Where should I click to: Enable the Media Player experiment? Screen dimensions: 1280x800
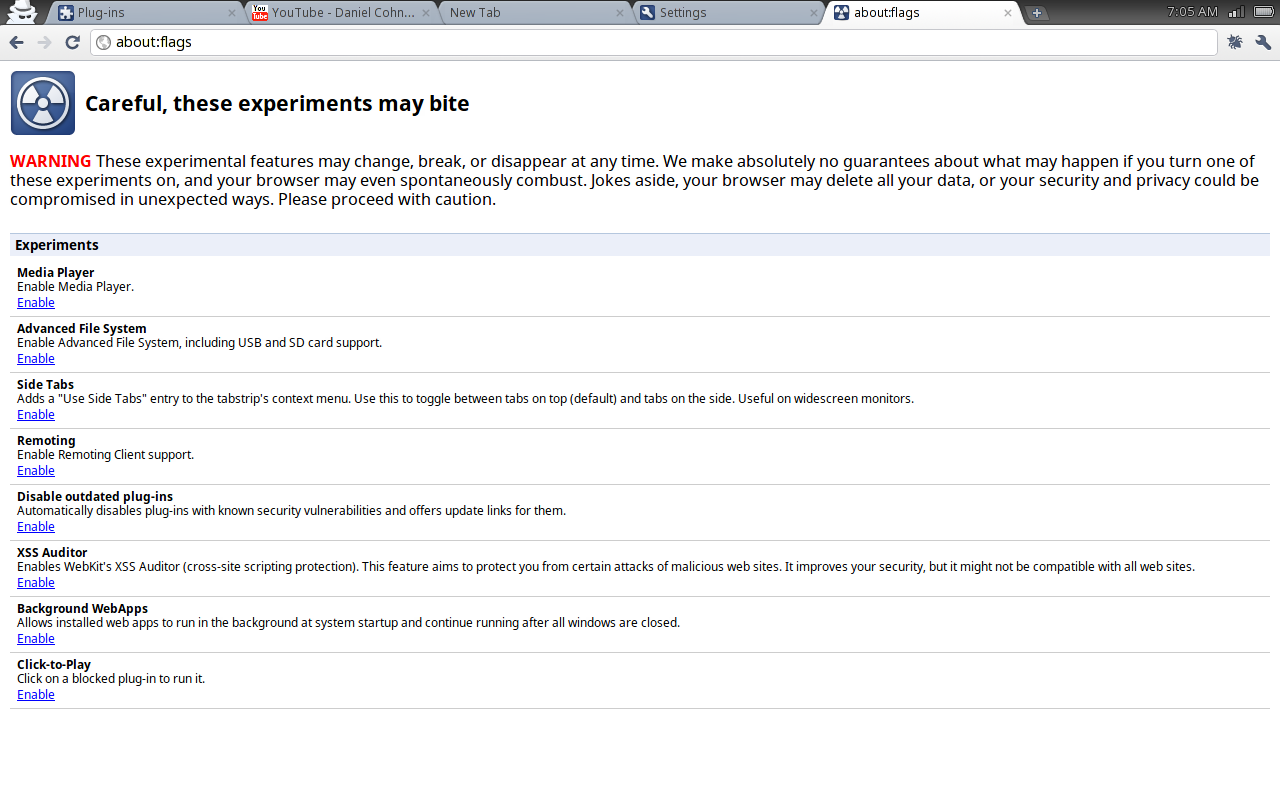[36, 303]
